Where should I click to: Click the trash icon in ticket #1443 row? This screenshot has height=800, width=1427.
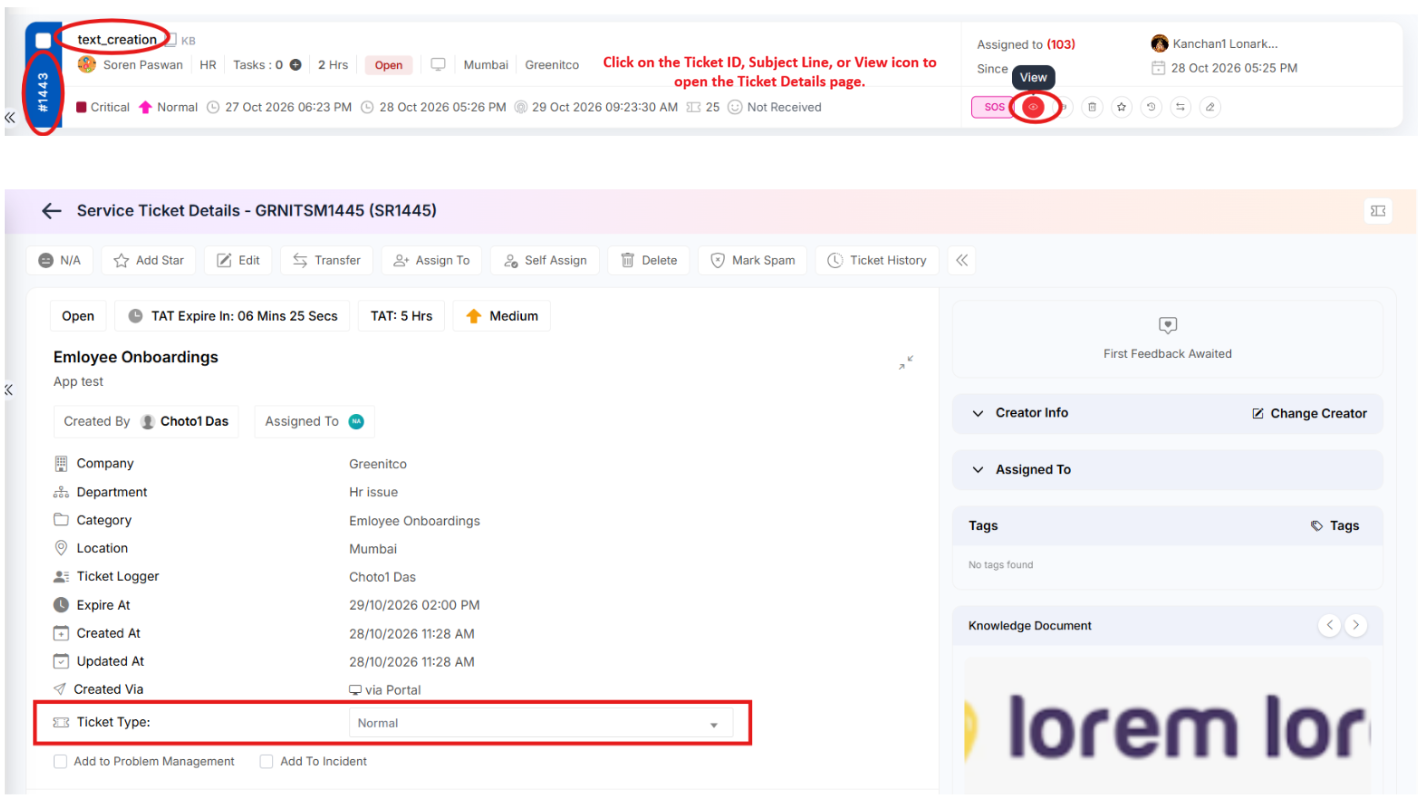point(1092,107)
